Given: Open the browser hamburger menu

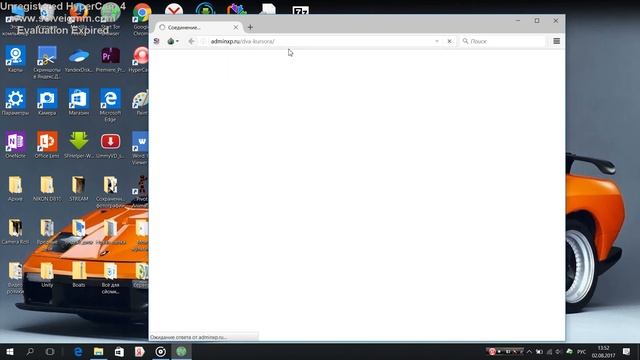Looking at the screenshot, I should 556,41.
